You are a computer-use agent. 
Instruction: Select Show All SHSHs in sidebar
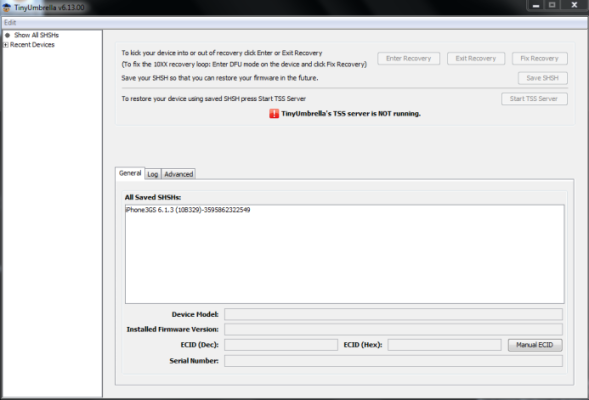[36, 35]
